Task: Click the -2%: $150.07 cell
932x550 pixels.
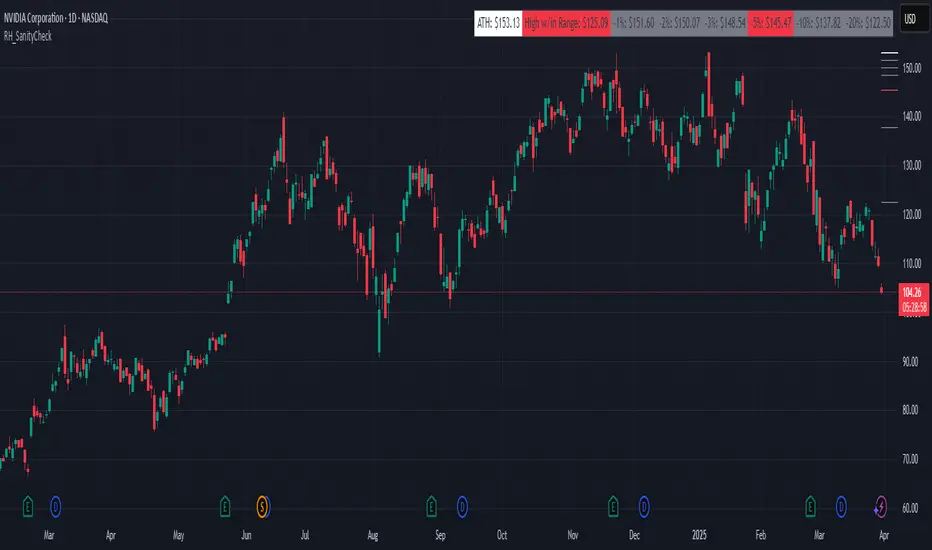Action: (679, 23)
